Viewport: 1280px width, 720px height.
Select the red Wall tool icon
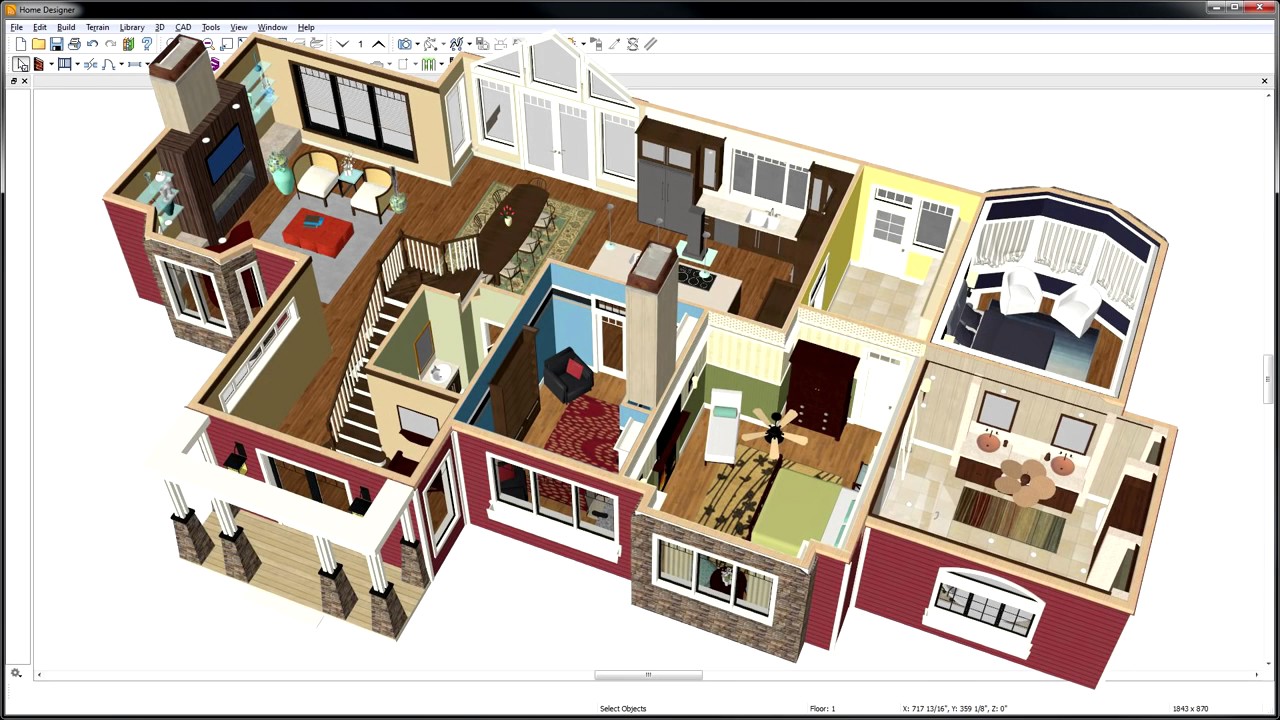coord(39,64)
